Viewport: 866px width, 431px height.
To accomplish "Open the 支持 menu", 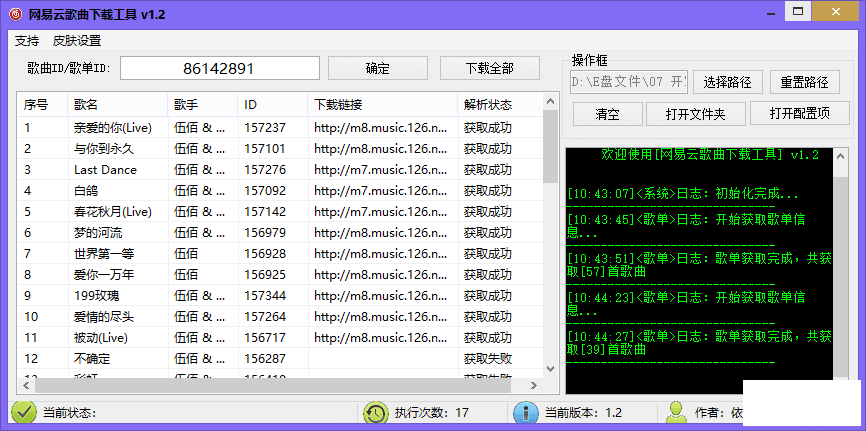I will 27,40.
